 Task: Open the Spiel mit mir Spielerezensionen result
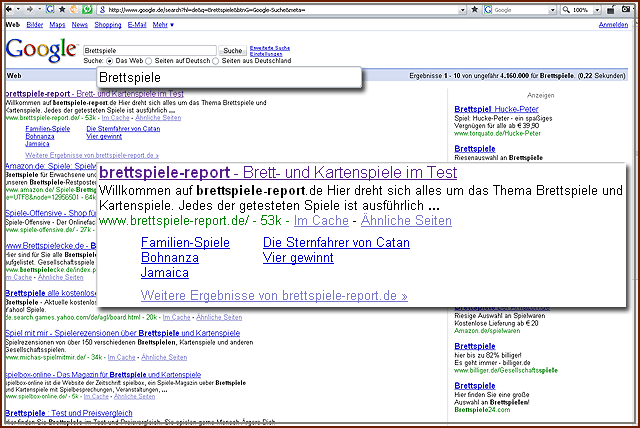(x=122, y=333)
